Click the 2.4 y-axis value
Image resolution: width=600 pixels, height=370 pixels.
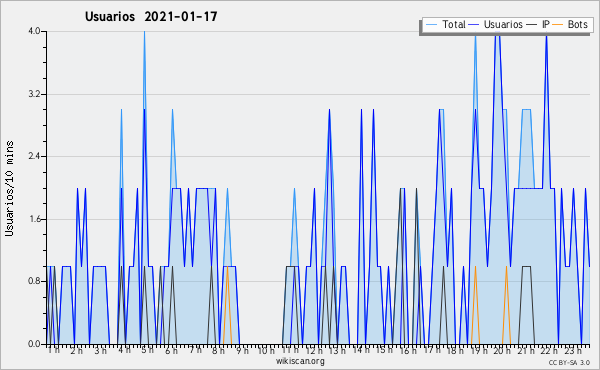click(x=34, y=156)
